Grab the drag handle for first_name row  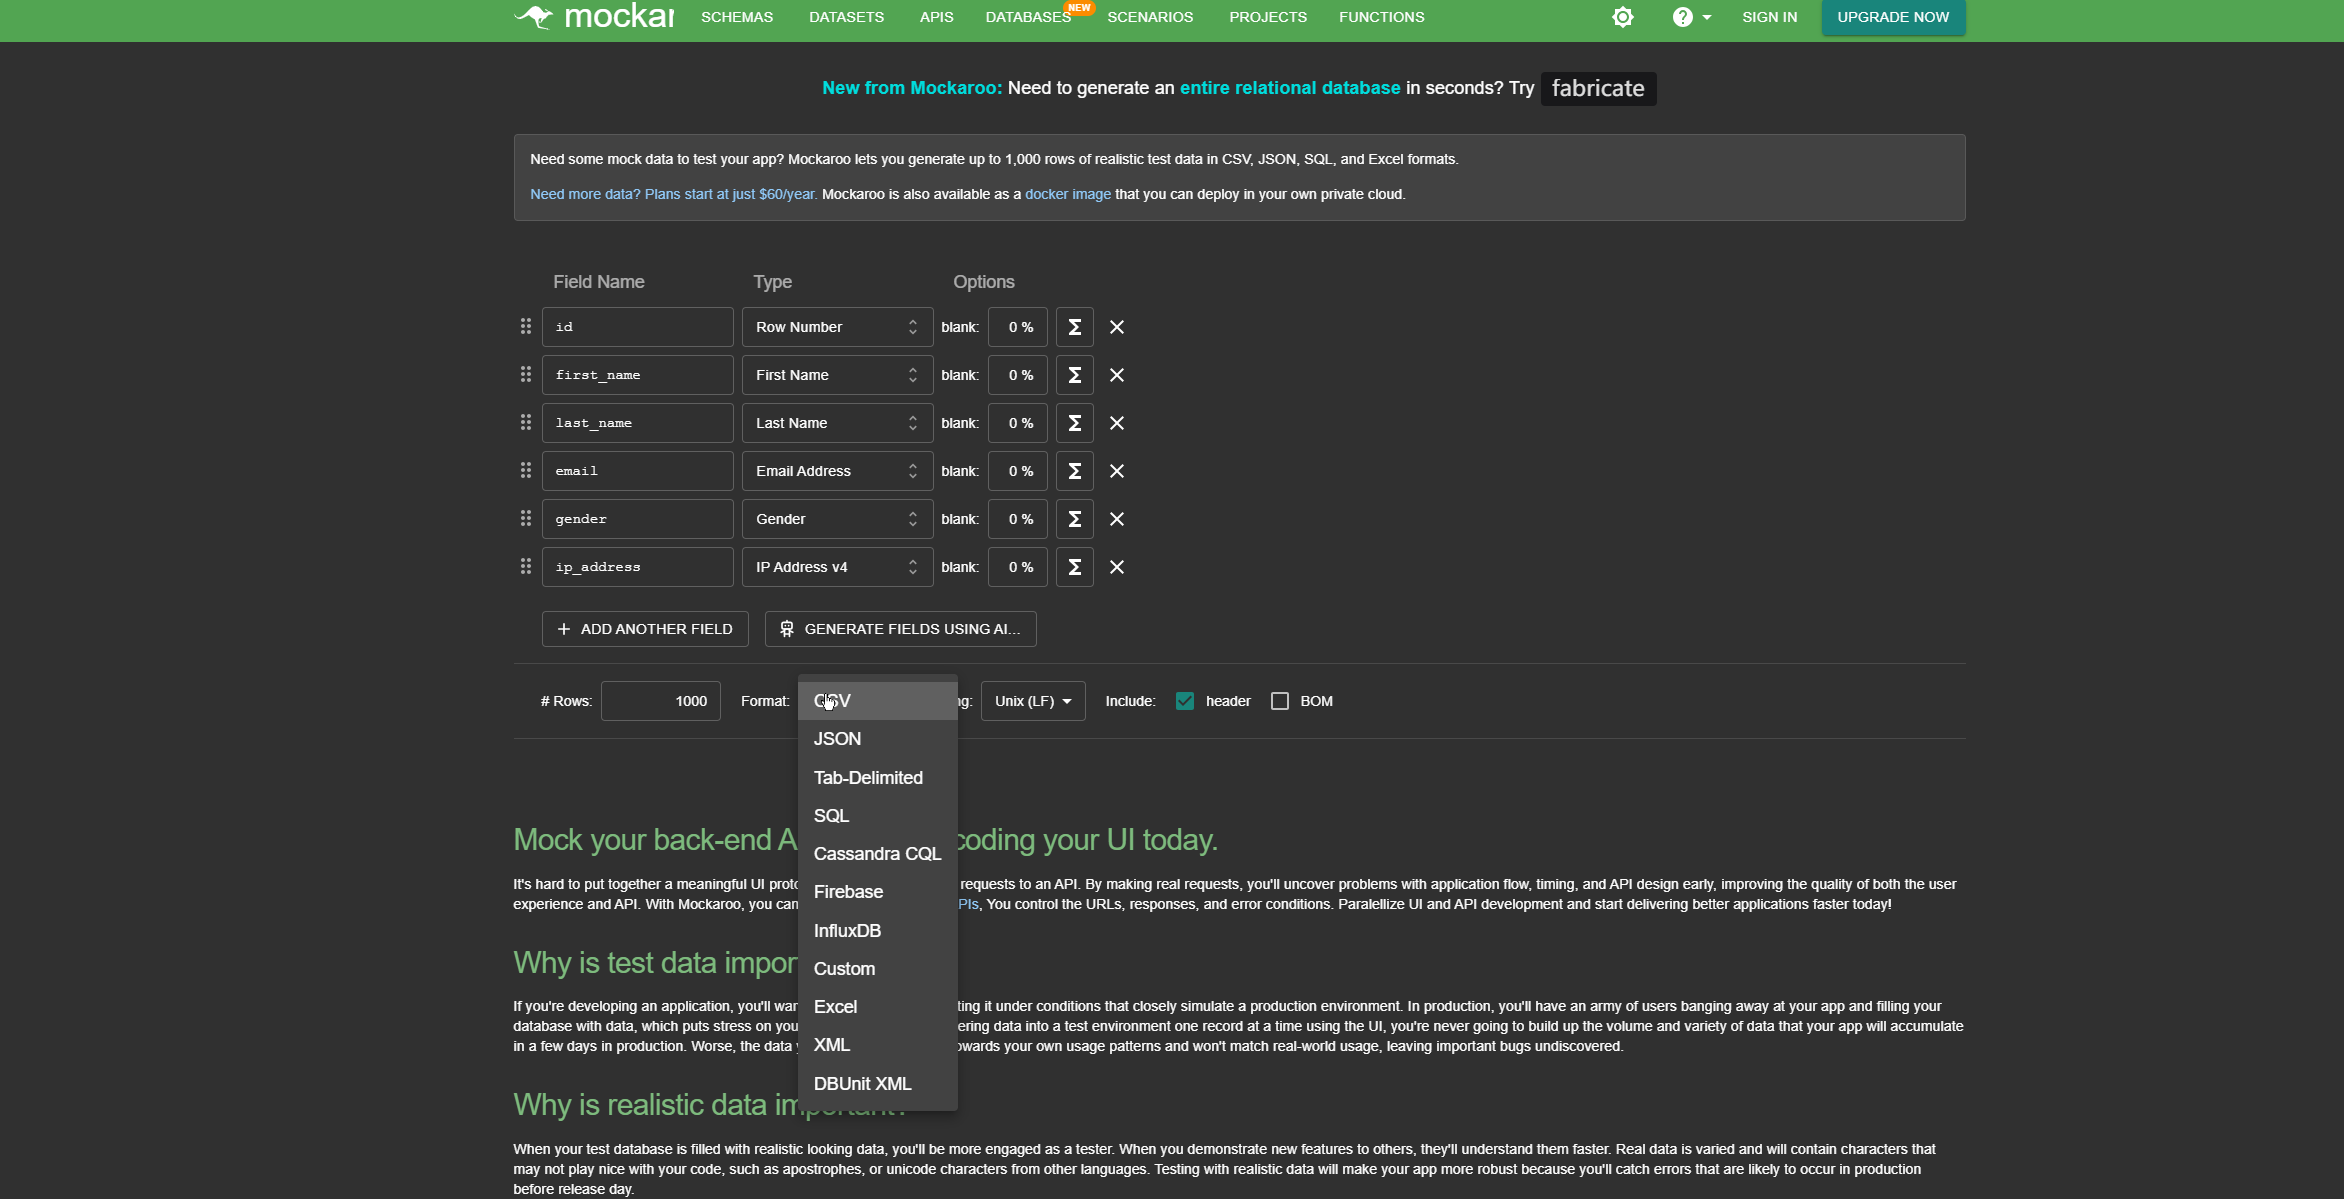click(526, 375)
